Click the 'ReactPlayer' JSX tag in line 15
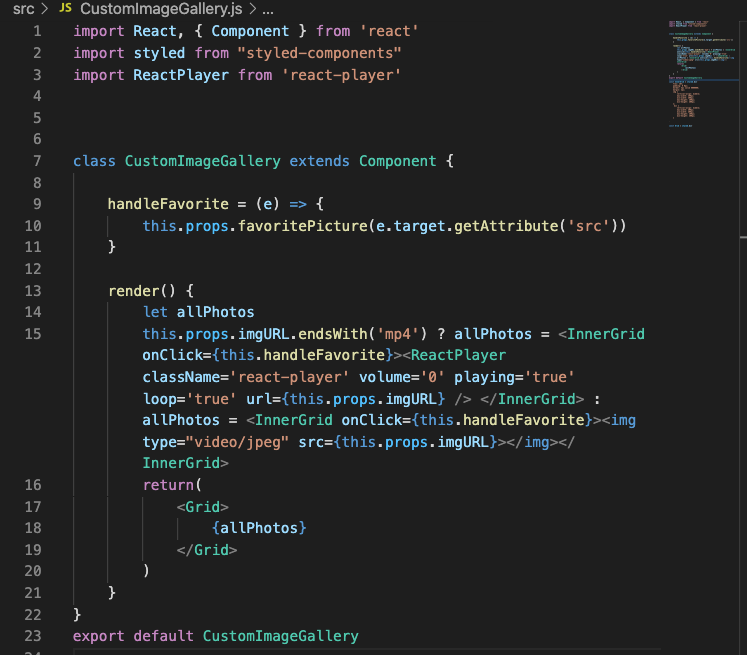The width and height of the screenshot is (747, 655). (458, 355)
